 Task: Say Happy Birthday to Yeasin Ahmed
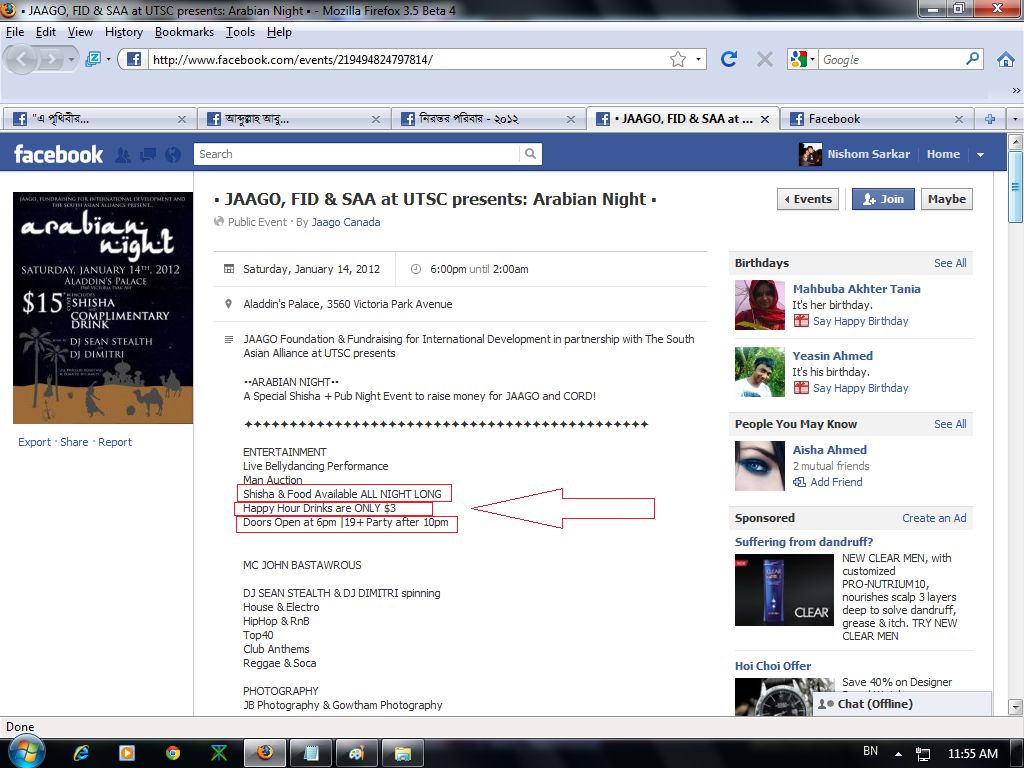tap(860, 388)
